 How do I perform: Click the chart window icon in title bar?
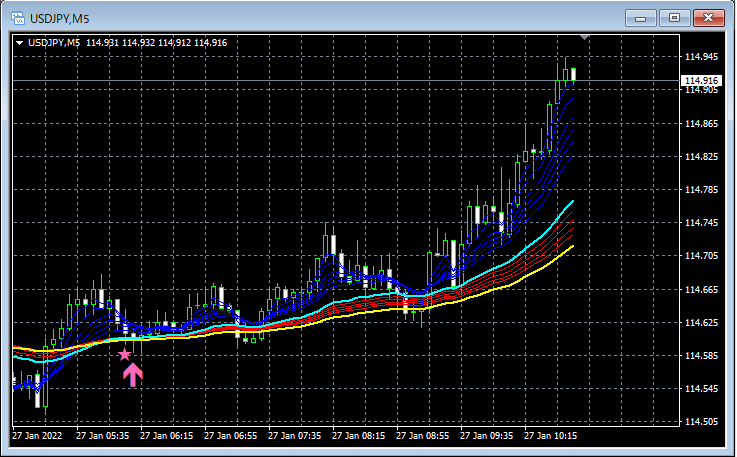(x=18, y=18)
